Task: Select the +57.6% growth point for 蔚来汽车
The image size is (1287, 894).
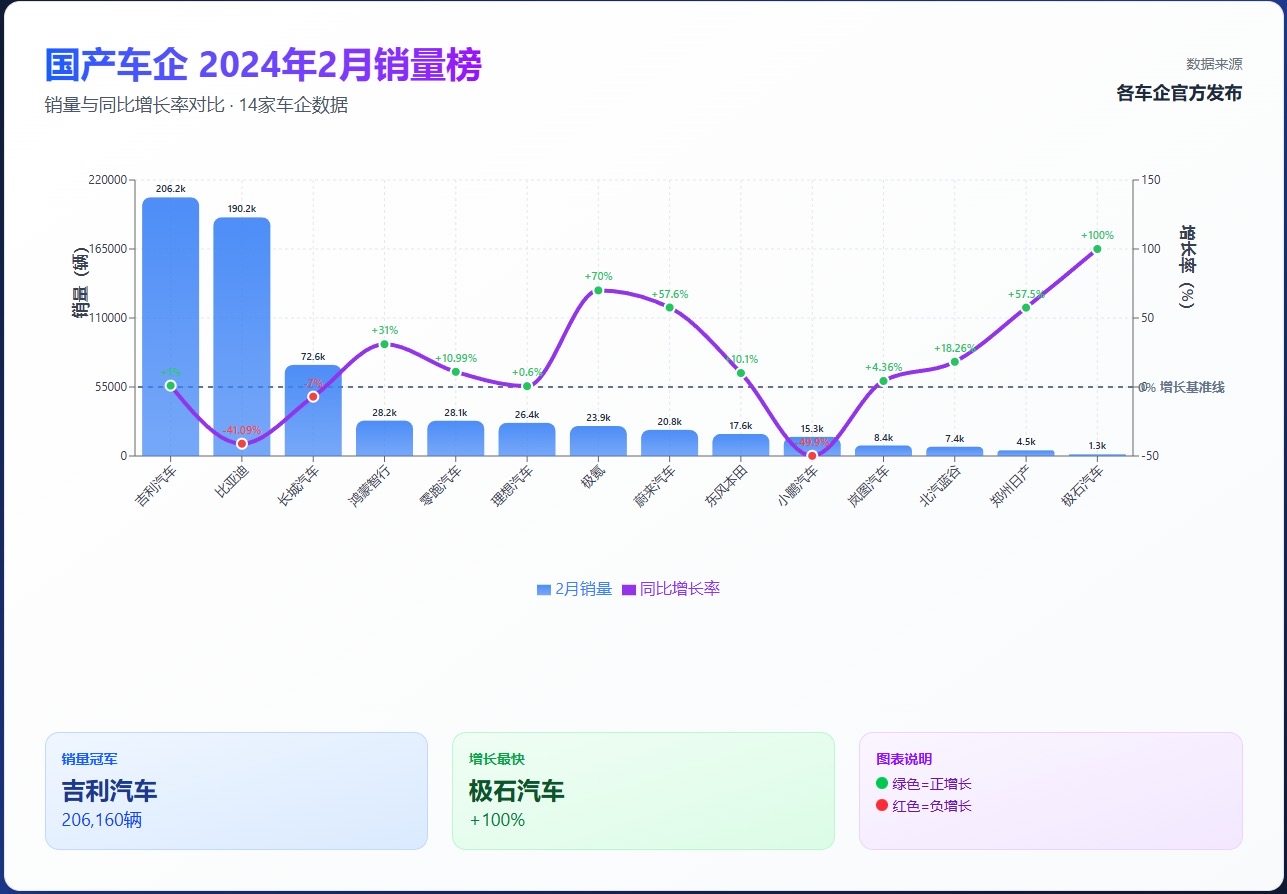Action: [x=670, y=307]
